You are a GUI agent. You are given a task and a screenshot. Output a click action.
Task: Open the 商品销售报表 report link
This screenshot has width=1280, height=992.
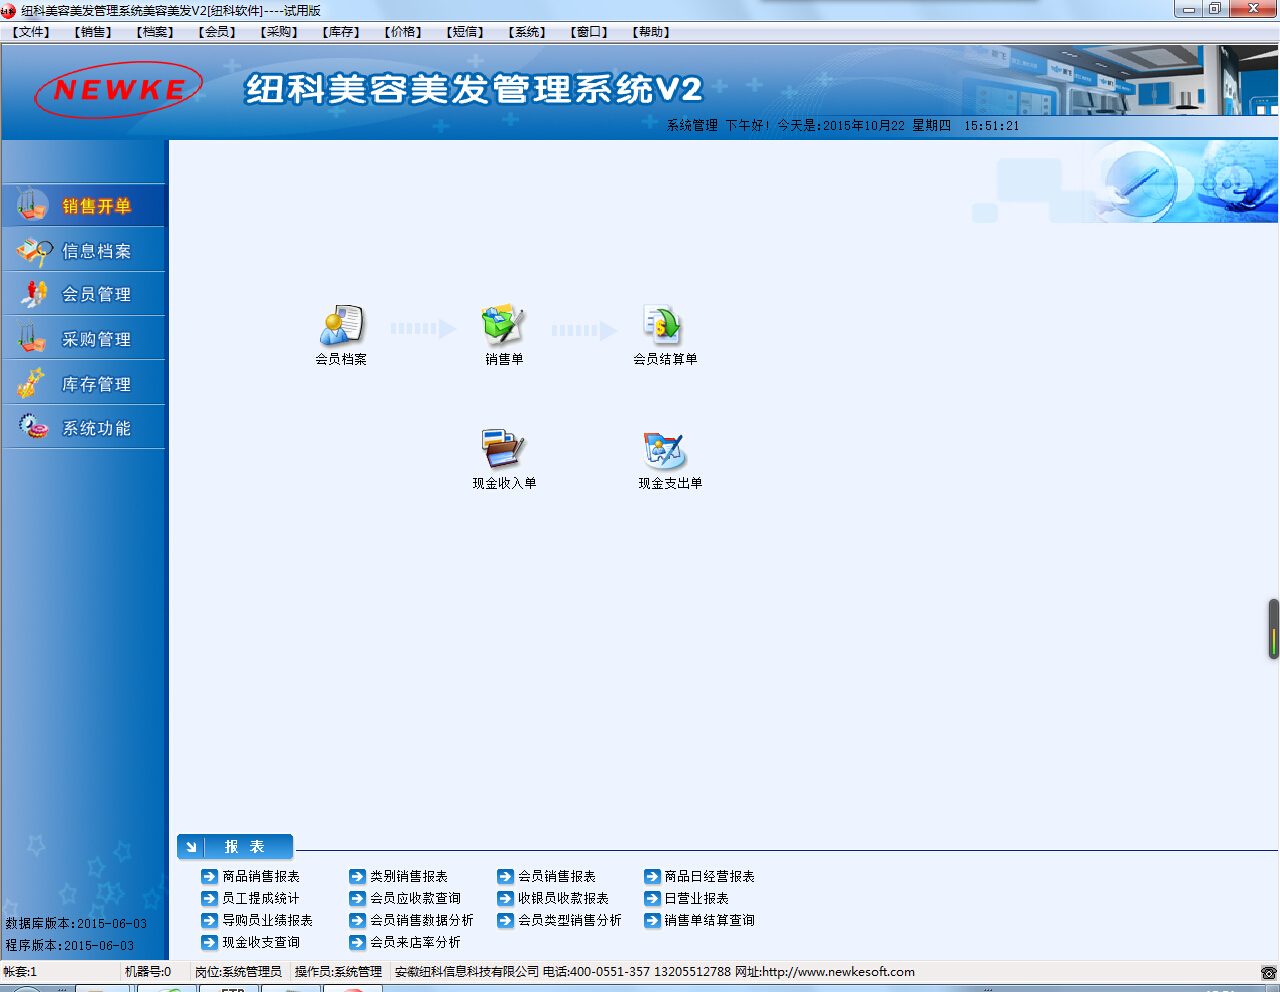pos(260,876)
